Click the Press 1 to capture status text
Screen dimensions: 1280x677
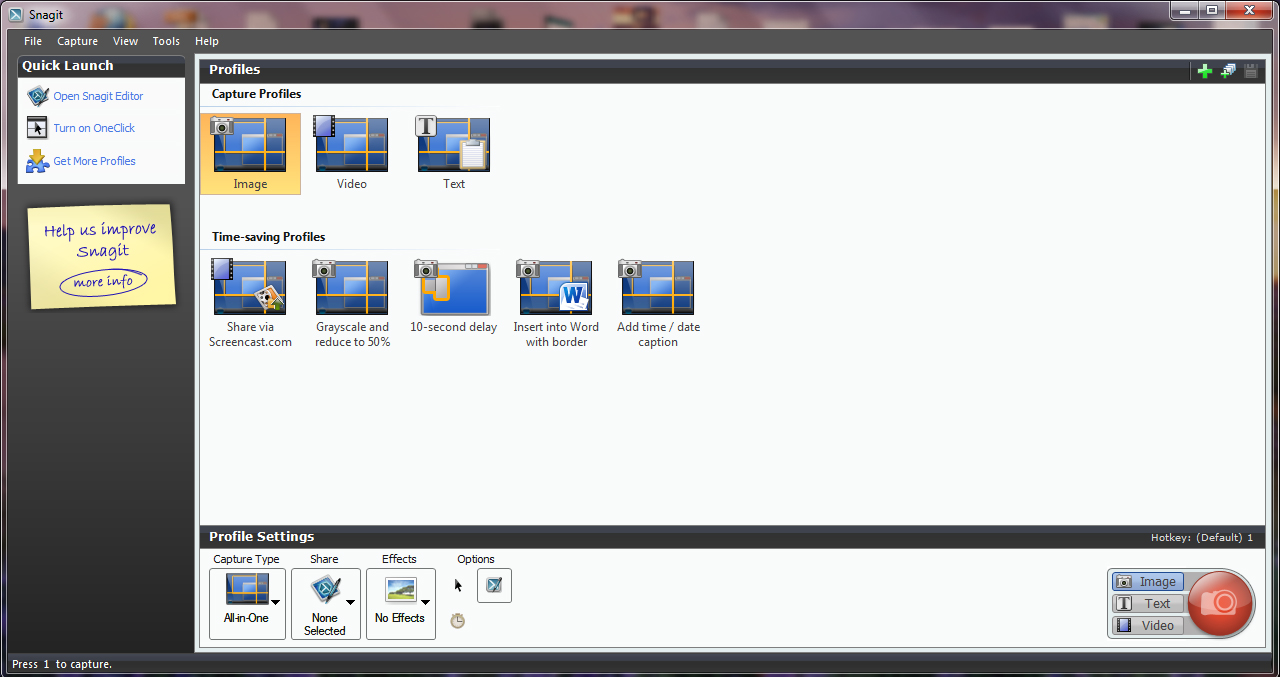coord(62,664)
